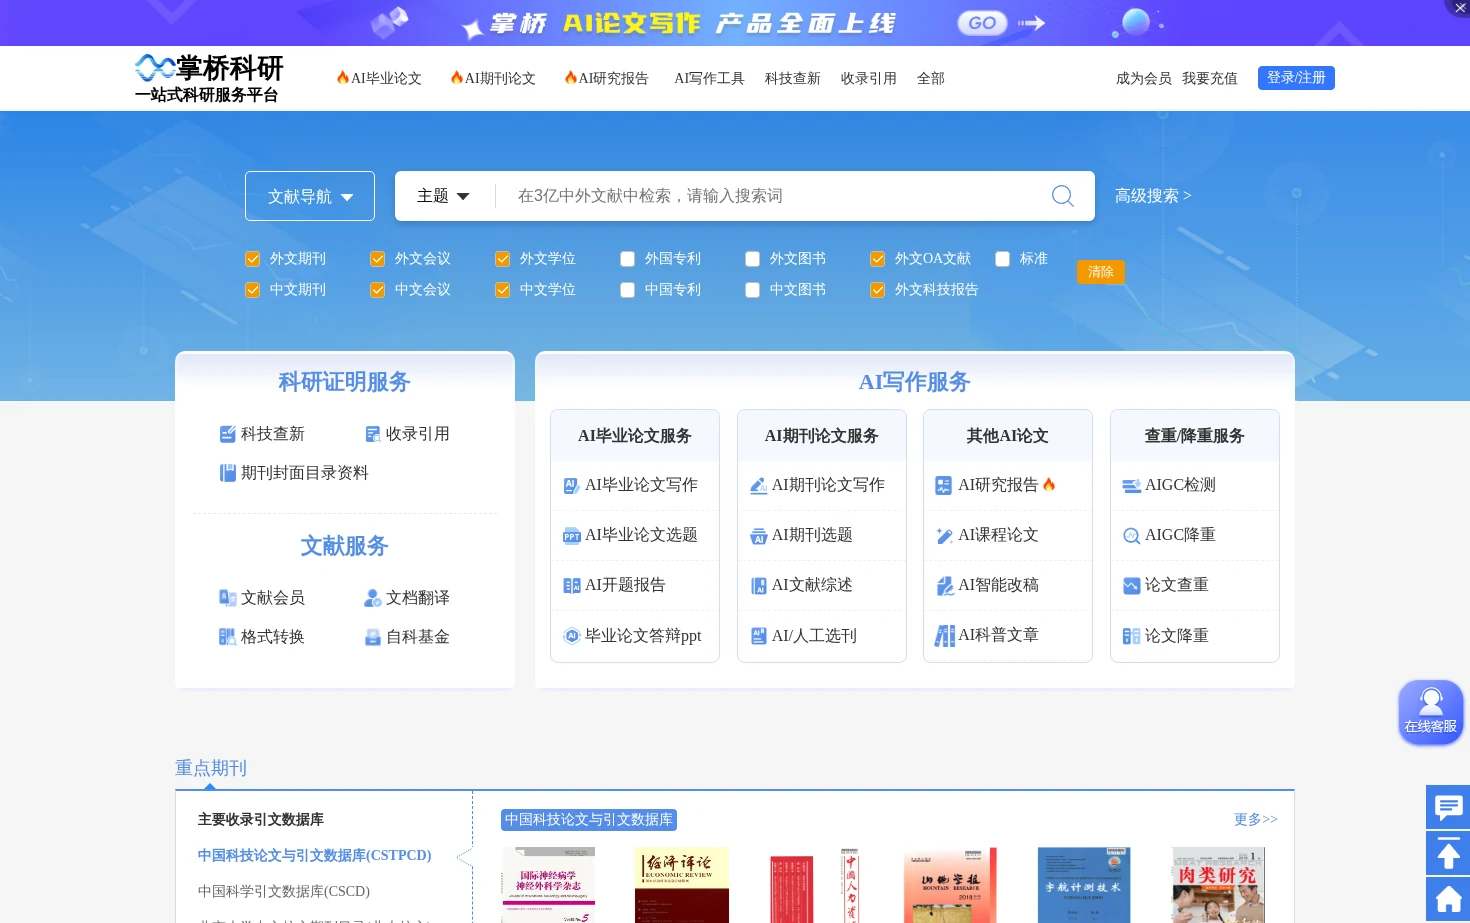Enable the 外文图书 checkbox
The image size is (1470, 923).
(x=753, y=259)
